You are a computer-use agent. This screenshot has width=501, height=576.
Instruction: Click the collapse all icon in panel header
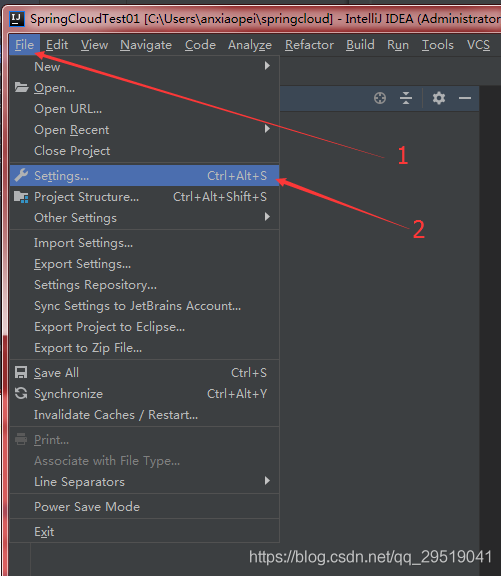(x=406, y=98)
